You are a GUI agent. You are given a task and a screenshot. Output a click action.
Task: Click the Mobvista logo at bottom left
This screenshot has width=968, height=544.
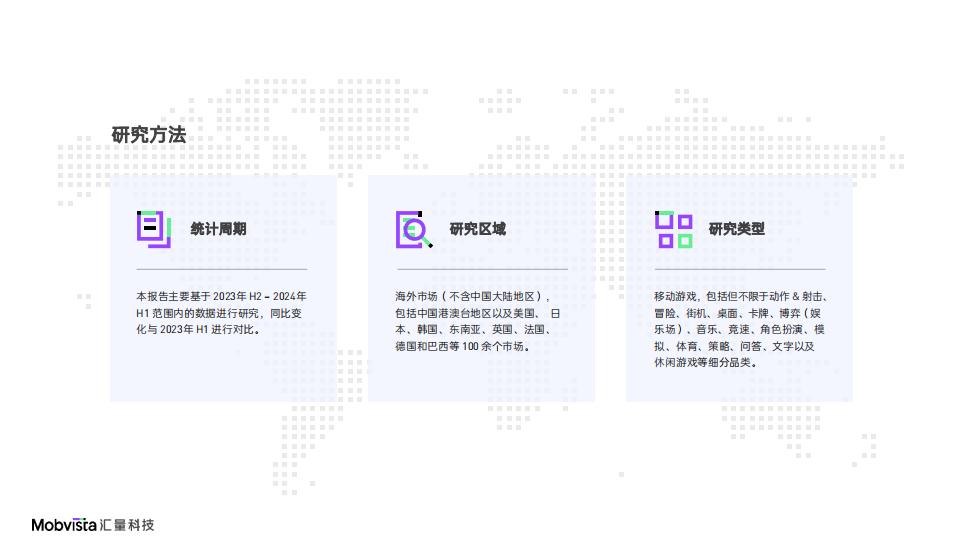coord(64,525)
